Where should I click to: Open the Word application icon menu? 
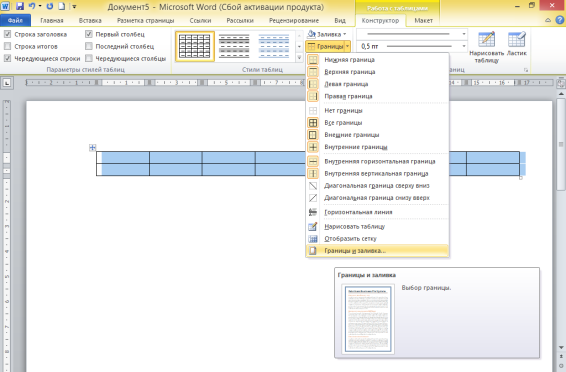tap(6, 6)
